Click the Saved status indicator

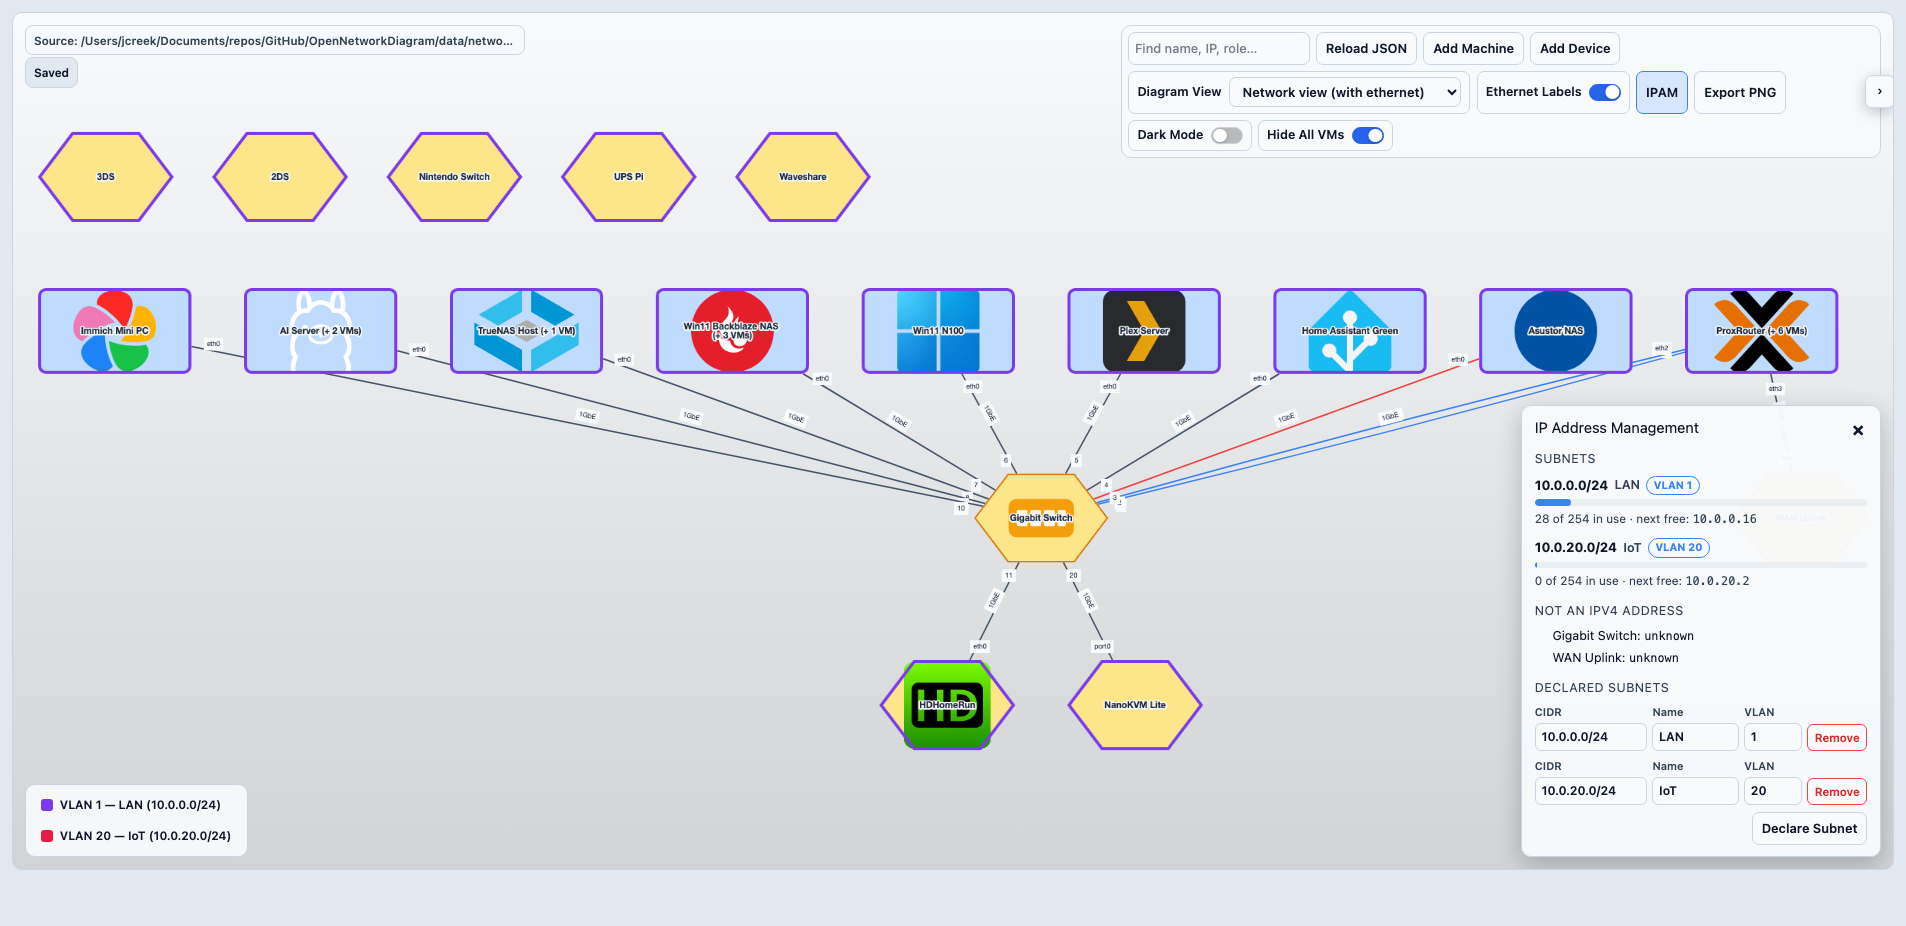tap(51, 73)
